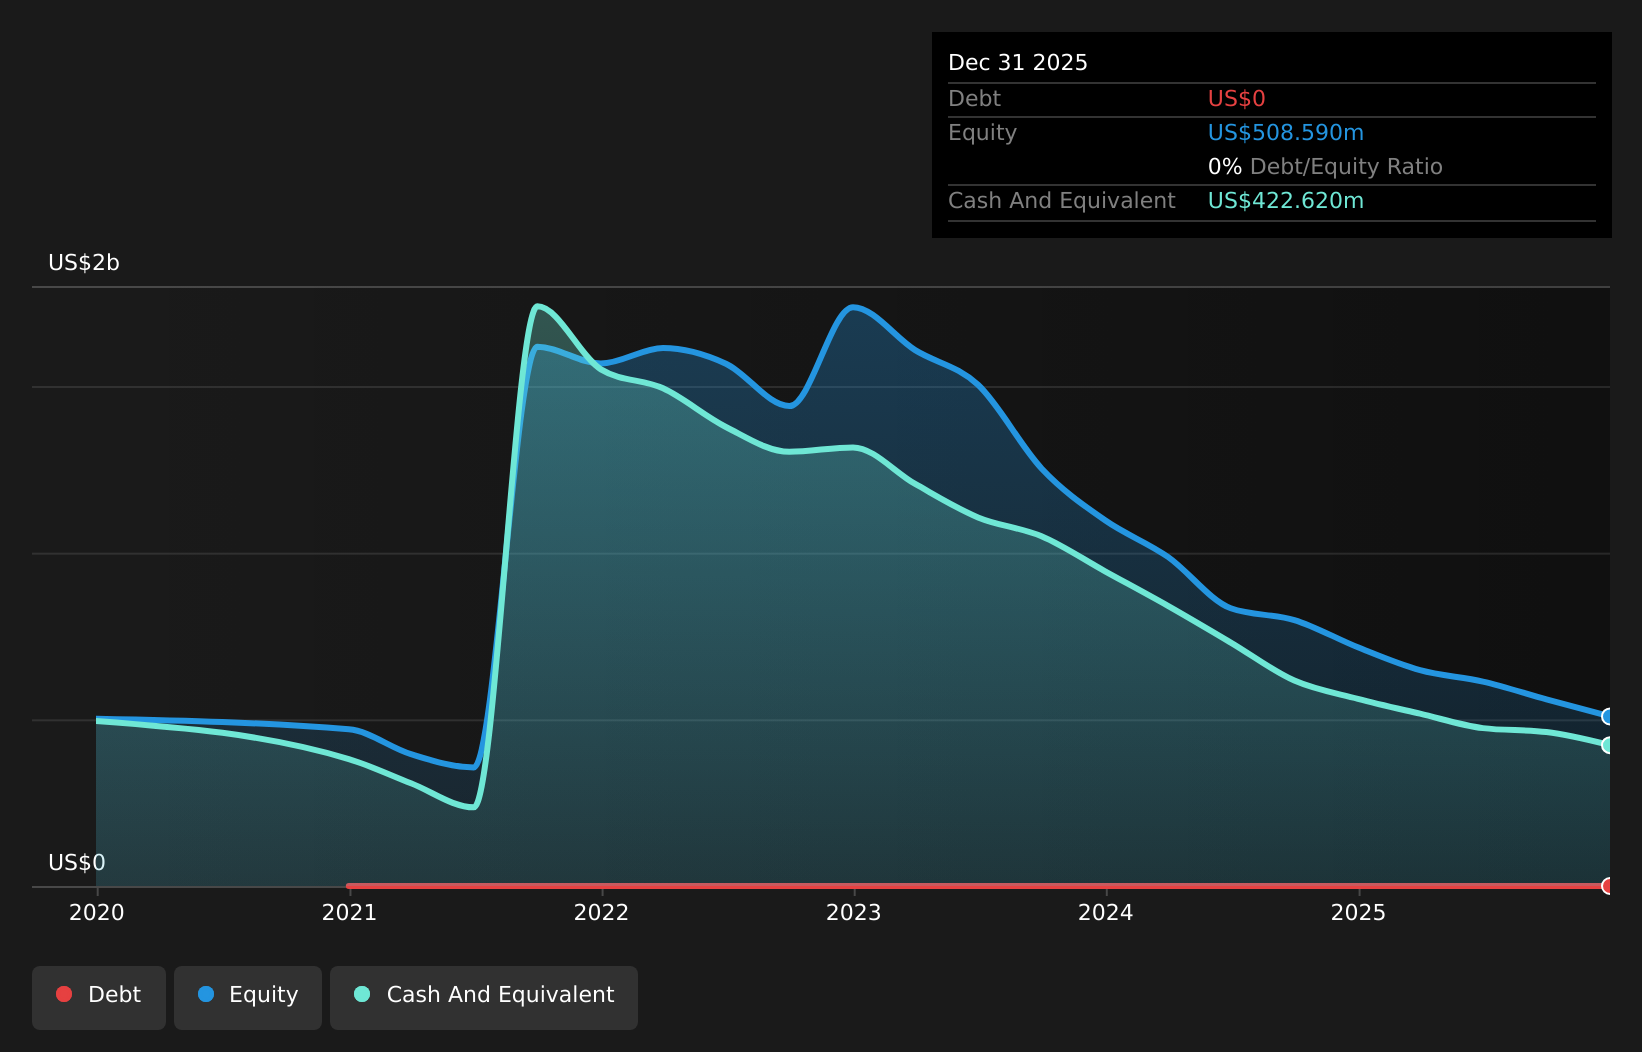Click the US$0 y-axis label

click(77, 863)
